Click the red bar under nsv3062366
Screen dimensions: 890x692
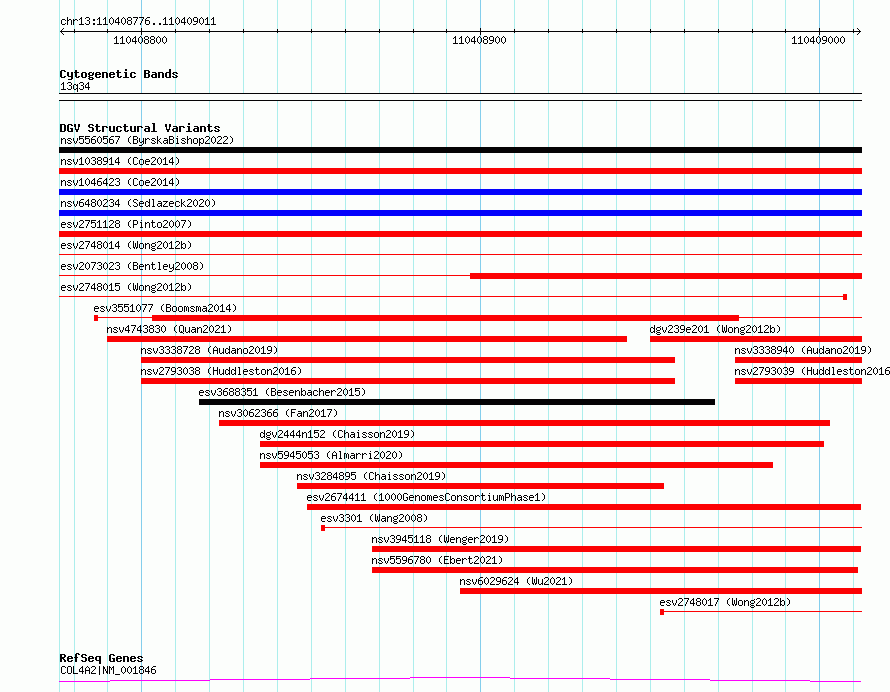(524, 423)
